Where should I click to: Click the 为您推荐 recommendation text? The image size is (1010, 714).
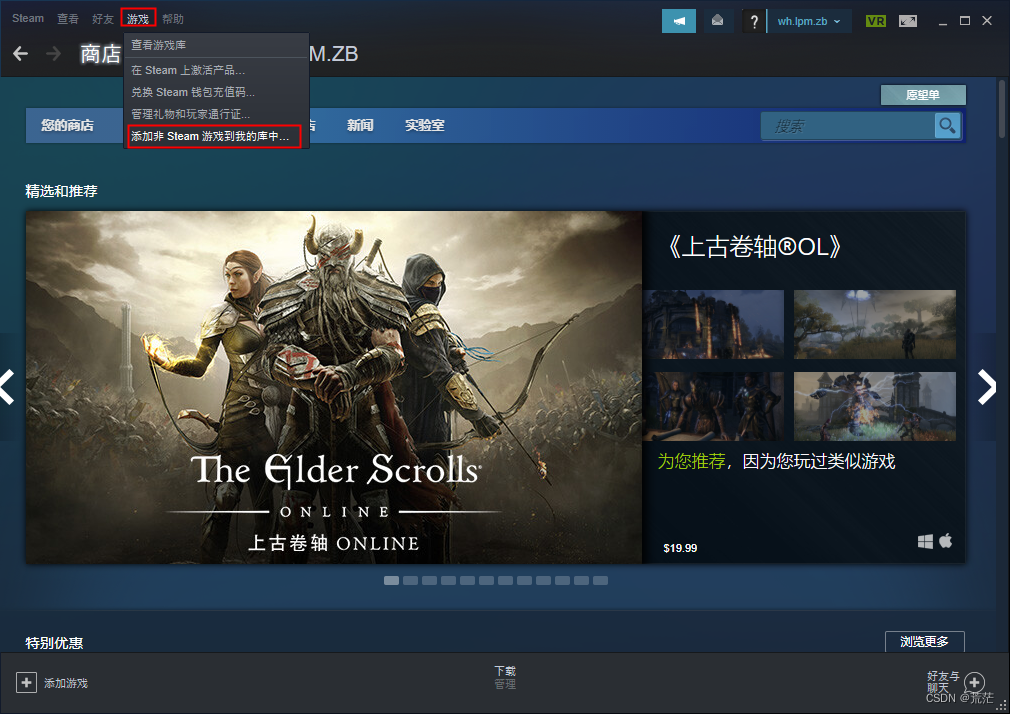(x=691, y=461)
